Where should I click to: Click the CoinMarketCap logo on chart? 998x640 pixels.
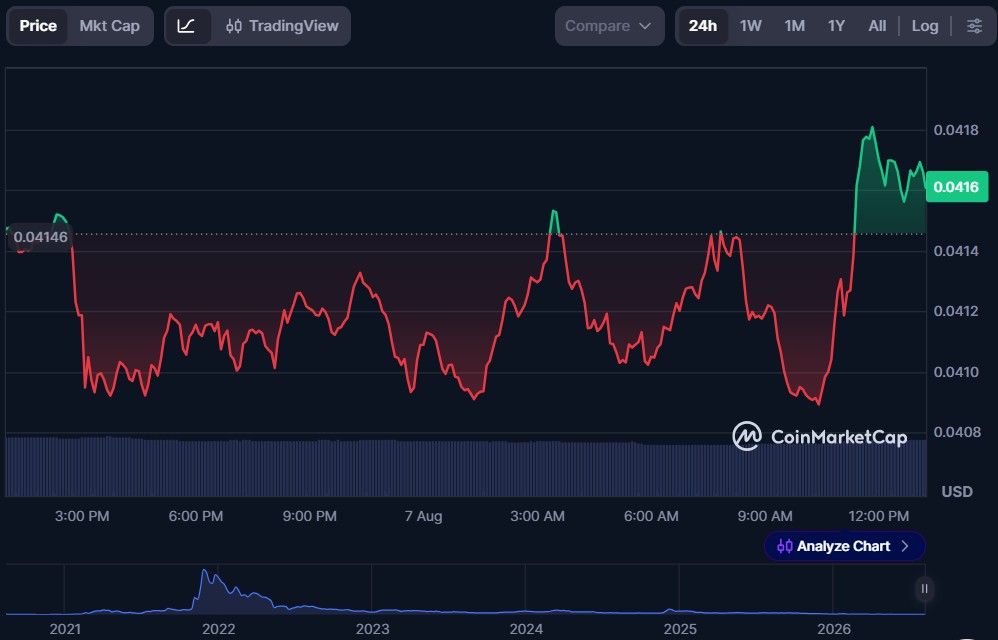[820, 436]
